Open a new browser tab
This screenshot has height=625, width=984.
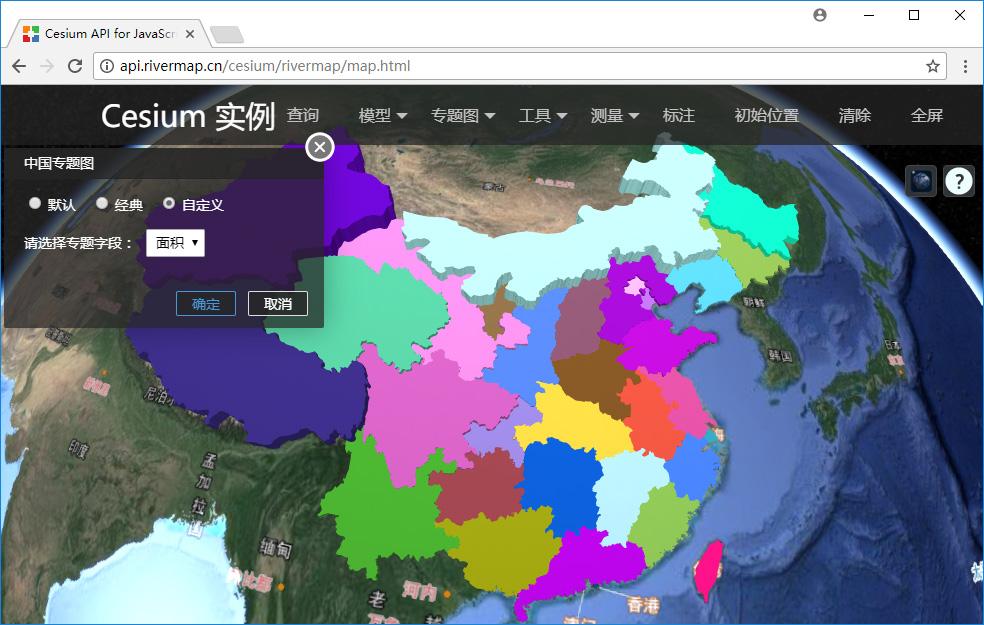coord(227,35)
